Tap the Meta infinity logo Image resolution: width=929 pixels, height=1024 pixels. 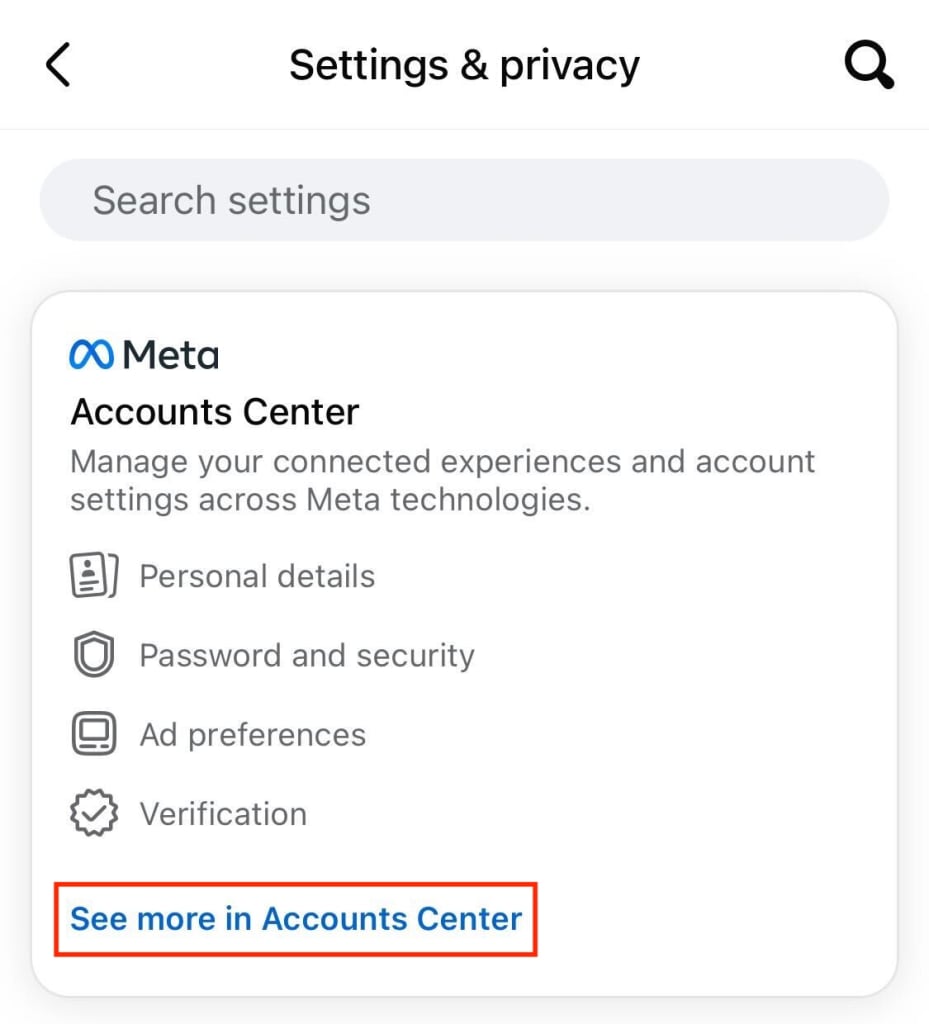click(92, 355)
